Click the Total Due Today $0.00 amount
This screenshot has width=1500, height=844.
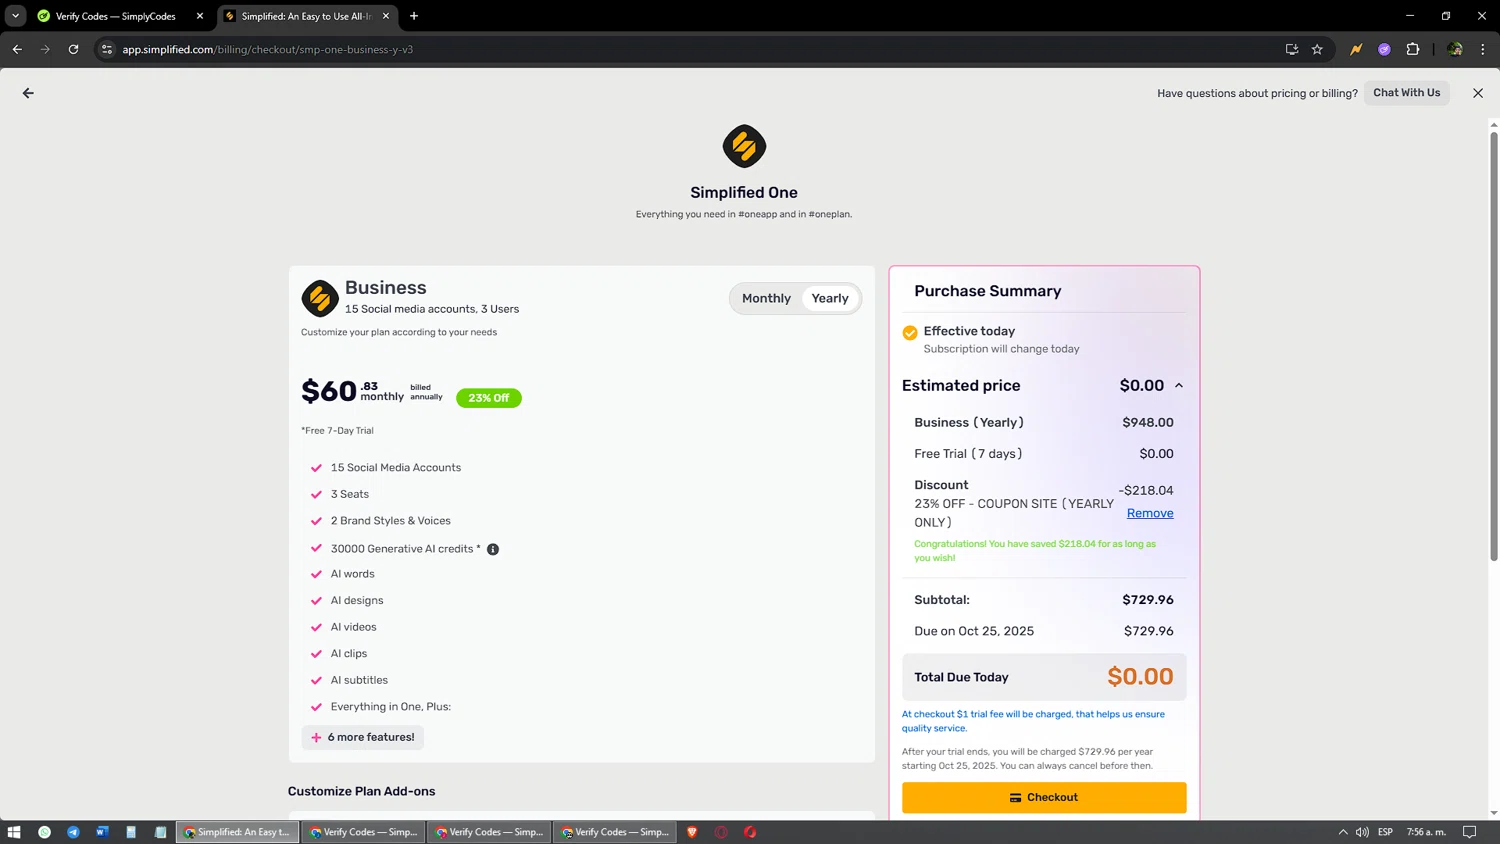(1140, 677)
